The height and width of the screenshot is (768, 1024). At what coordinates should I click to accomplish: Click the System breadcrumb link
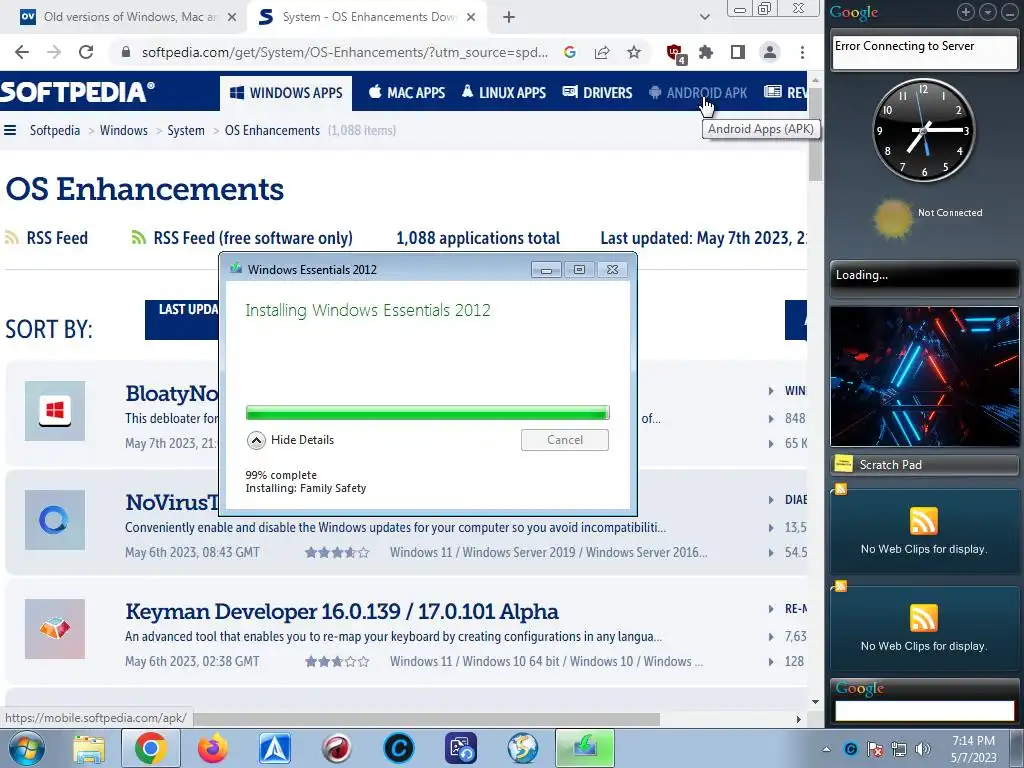pos(185,130)
